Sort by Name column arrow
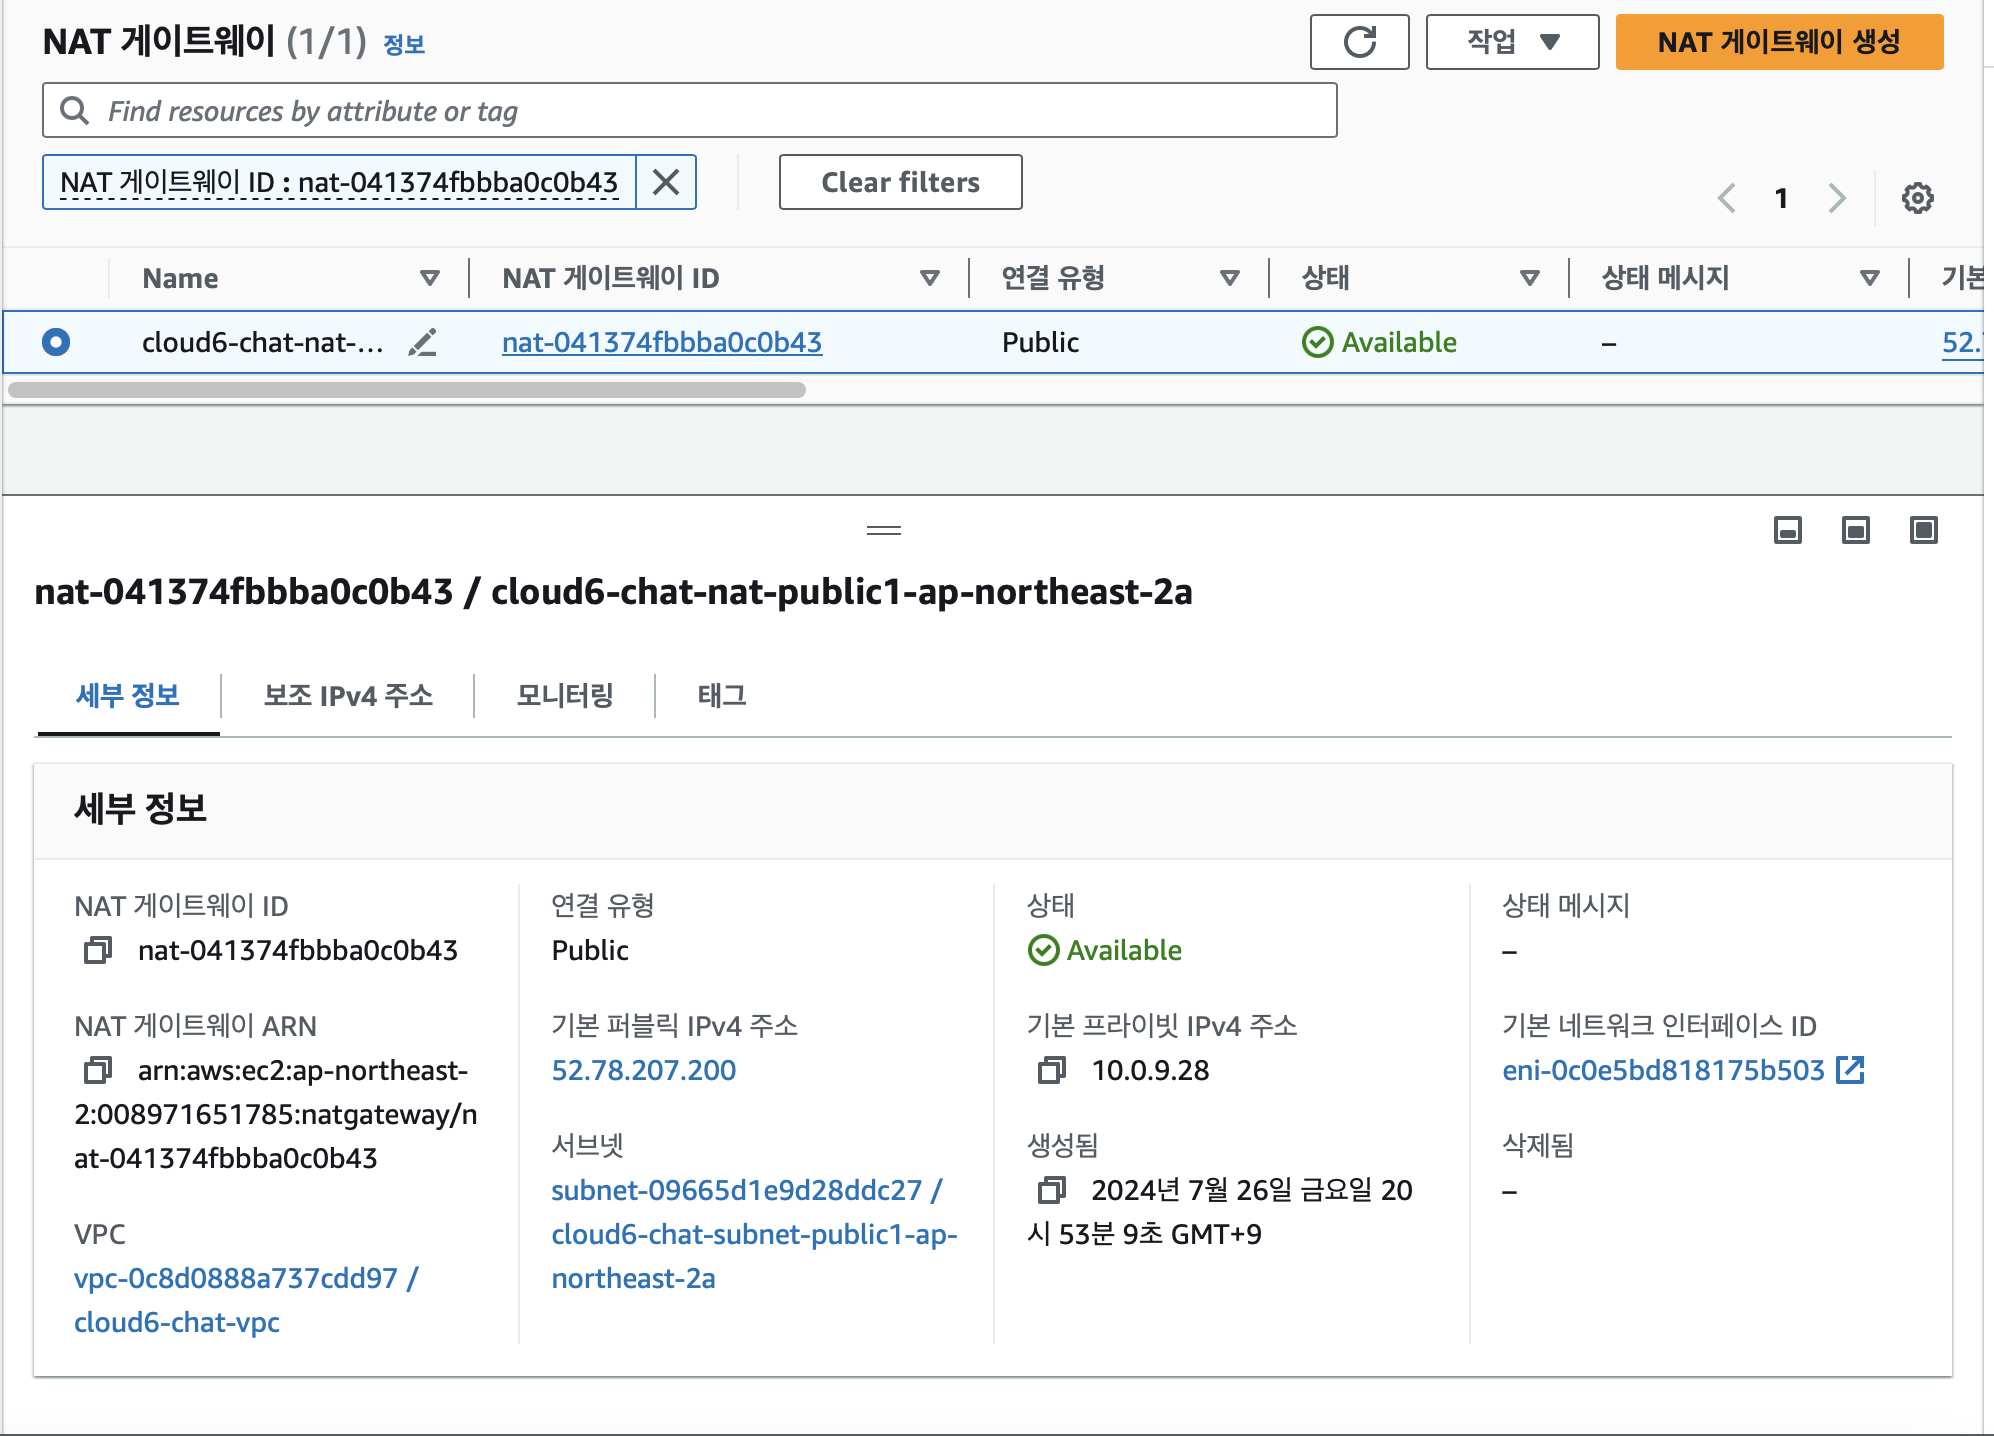The width and height of the screenshot is (1994, 1436). pos(430,278)
